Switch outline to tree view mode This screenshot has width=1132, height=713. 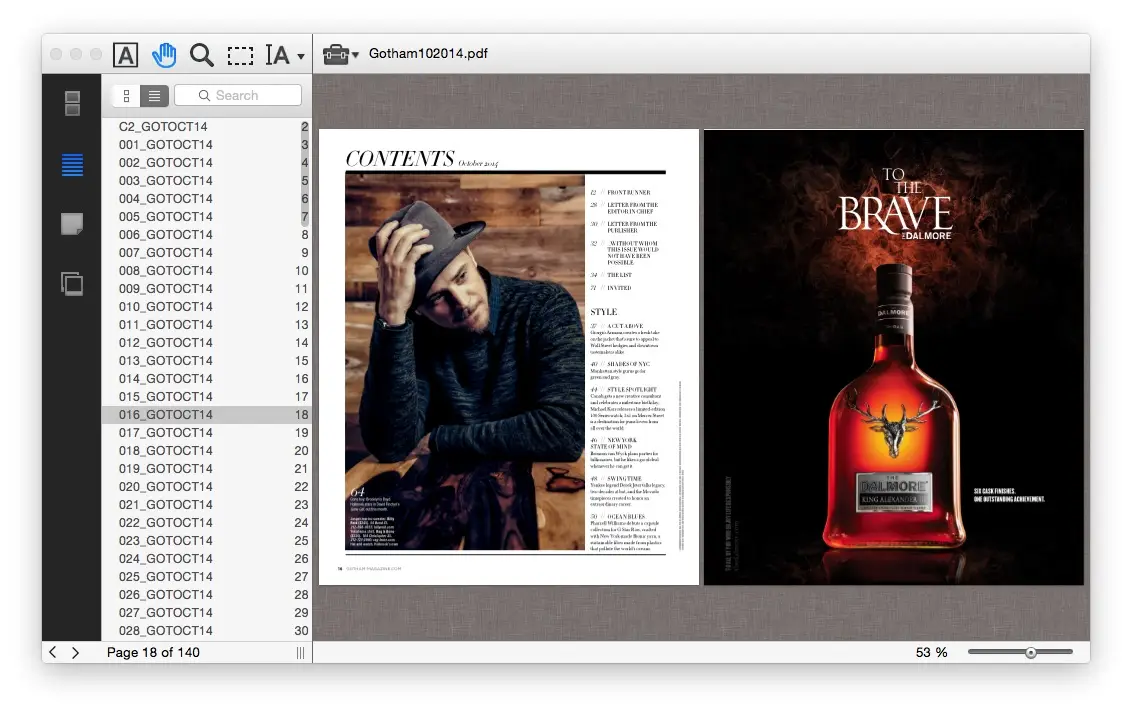(x=126, y=95)
